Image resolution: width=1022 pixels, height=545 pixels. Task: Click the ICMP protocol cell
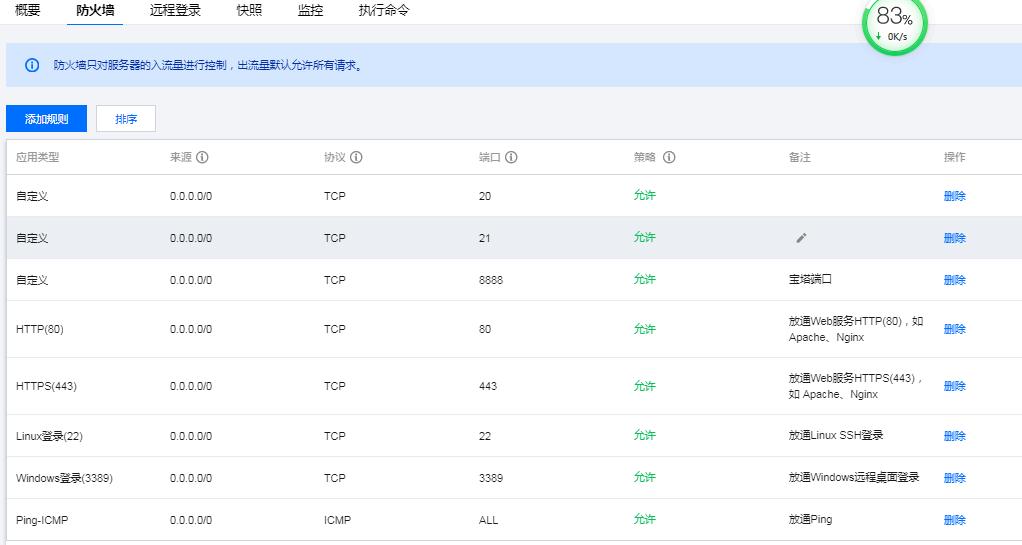(x=337, y=520)
